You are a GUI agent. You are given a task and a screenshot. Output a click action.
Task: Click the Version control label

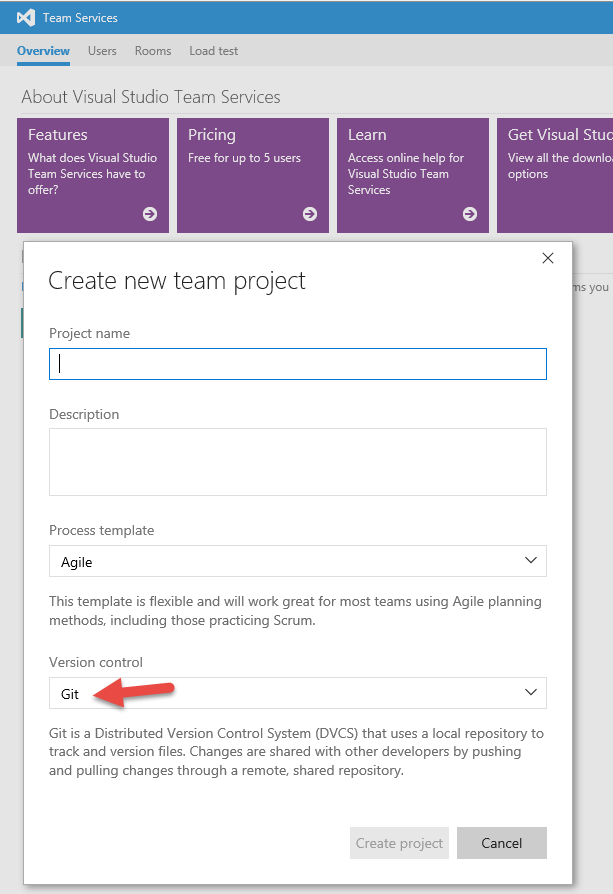click(x=96, y=662)
